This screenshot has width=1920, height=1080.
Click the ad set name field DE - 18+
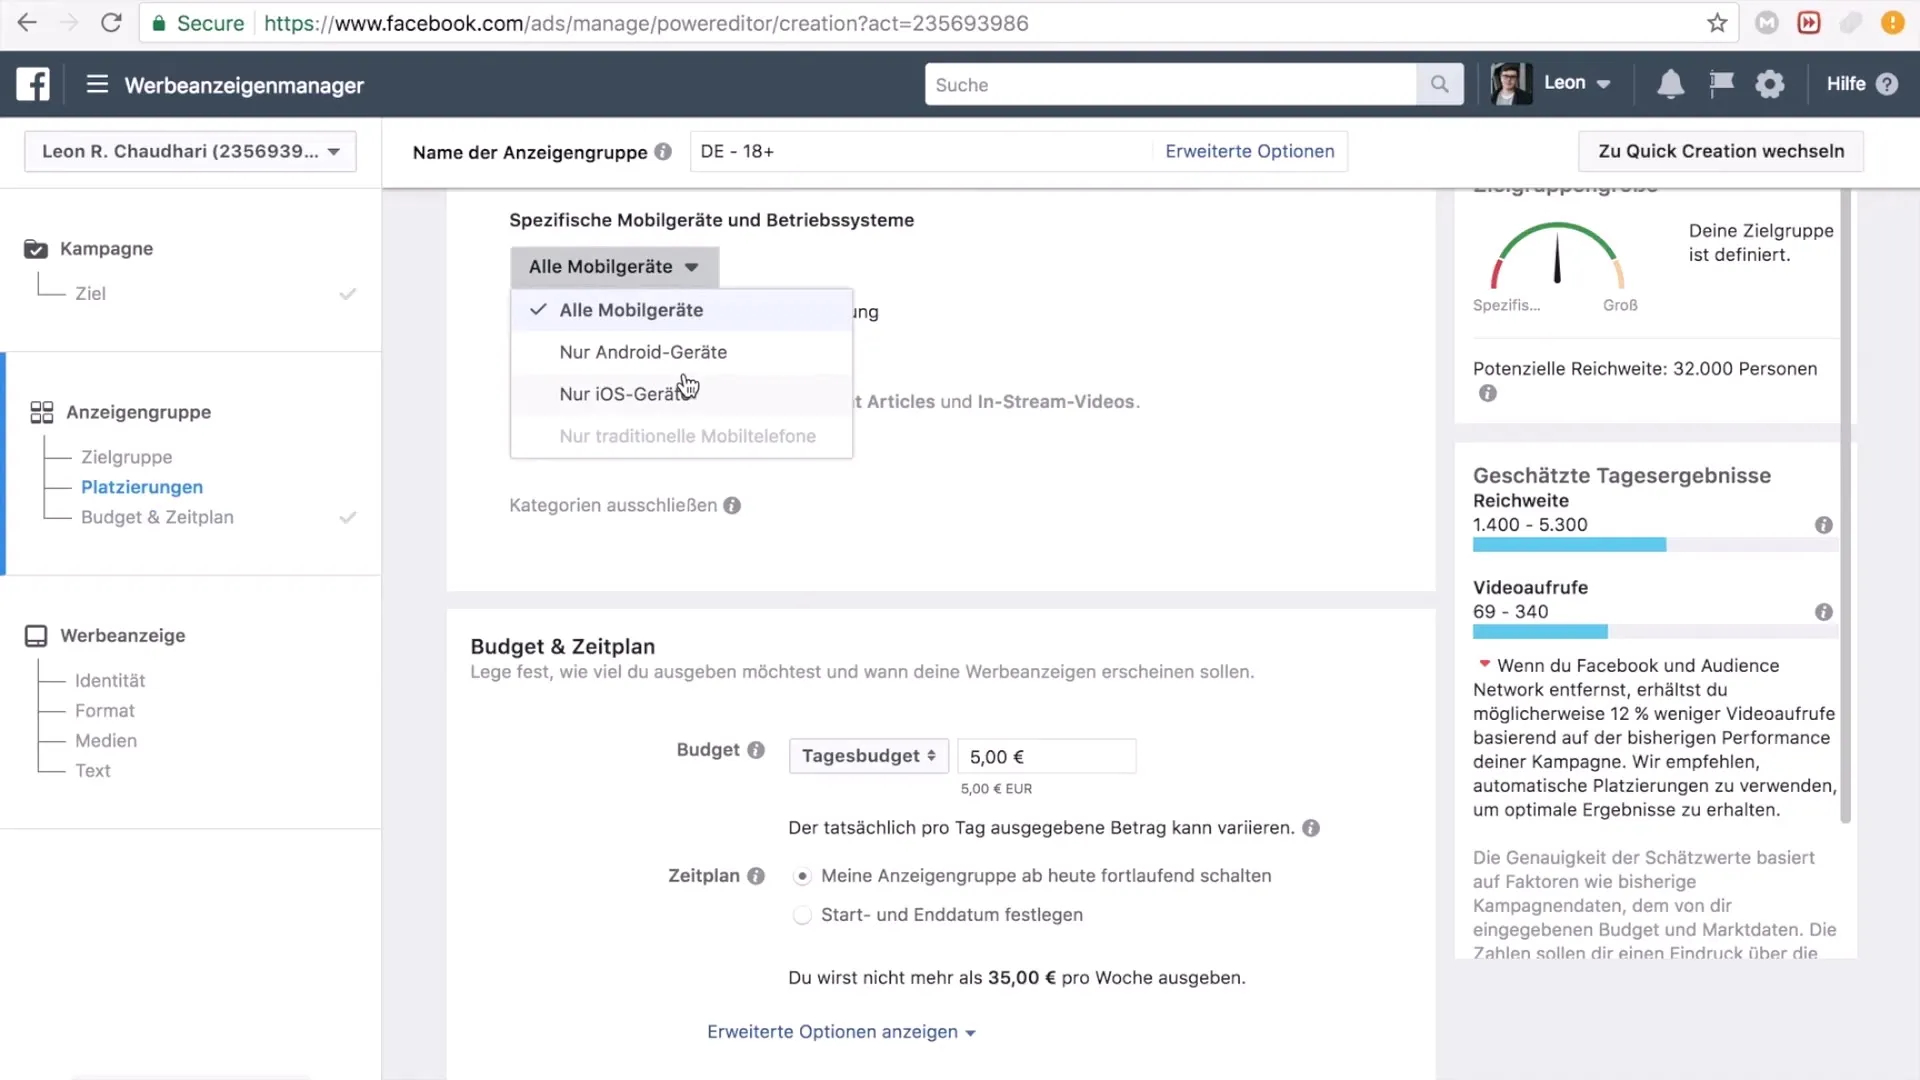click(920, 151)
